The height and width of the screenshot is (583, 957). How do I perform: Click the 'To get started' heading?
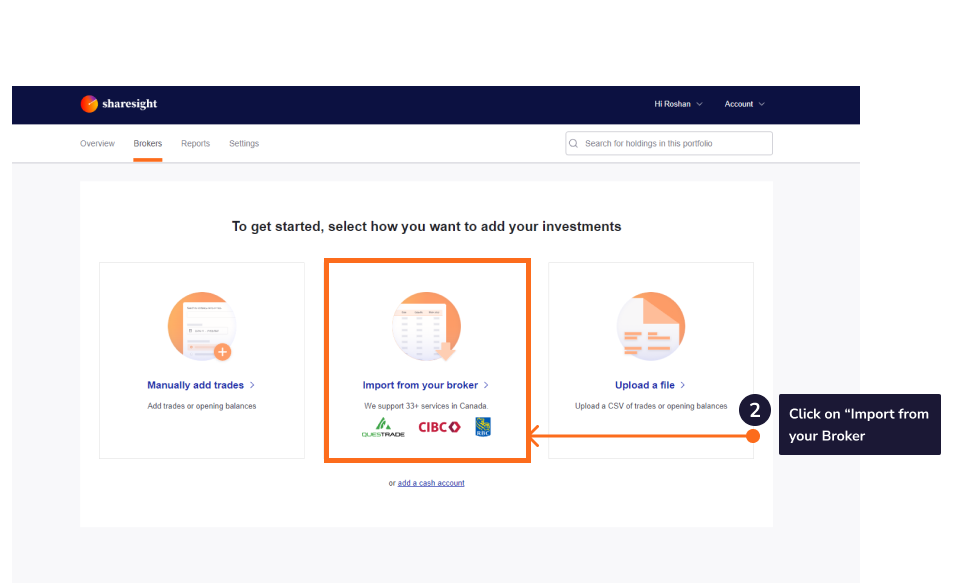[x=427, y=226]
